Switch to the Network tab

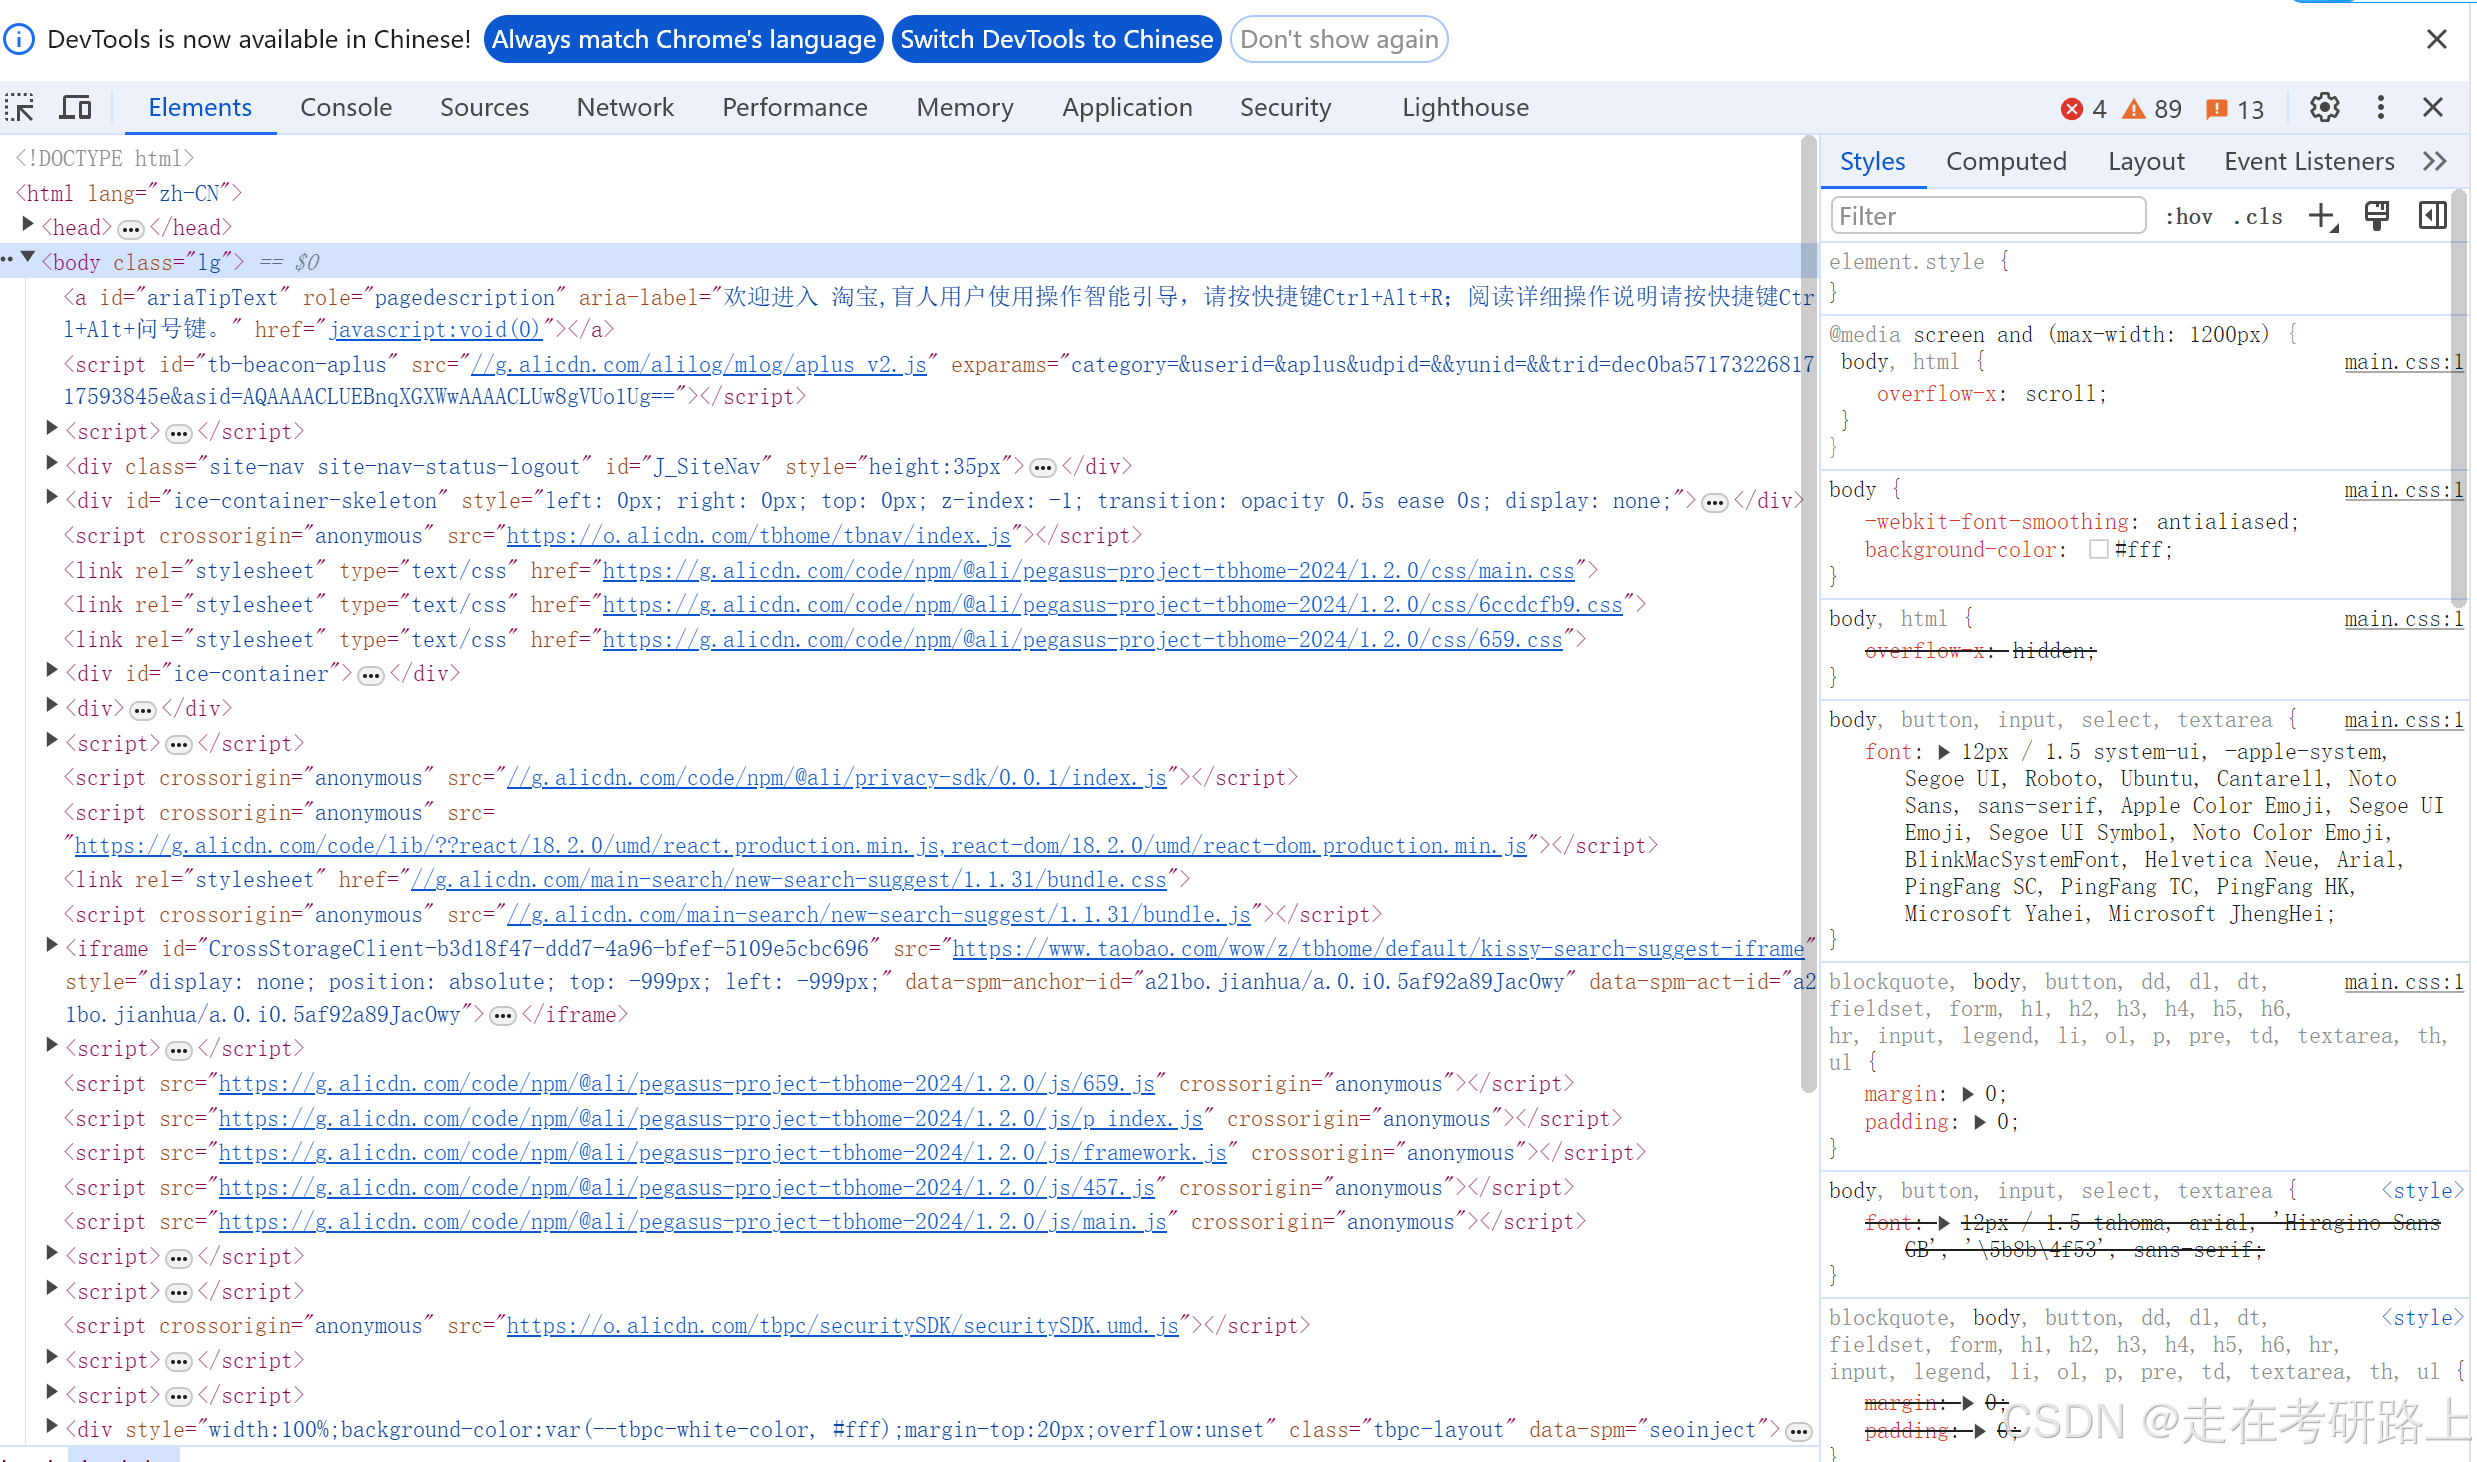tap(625, 107)
